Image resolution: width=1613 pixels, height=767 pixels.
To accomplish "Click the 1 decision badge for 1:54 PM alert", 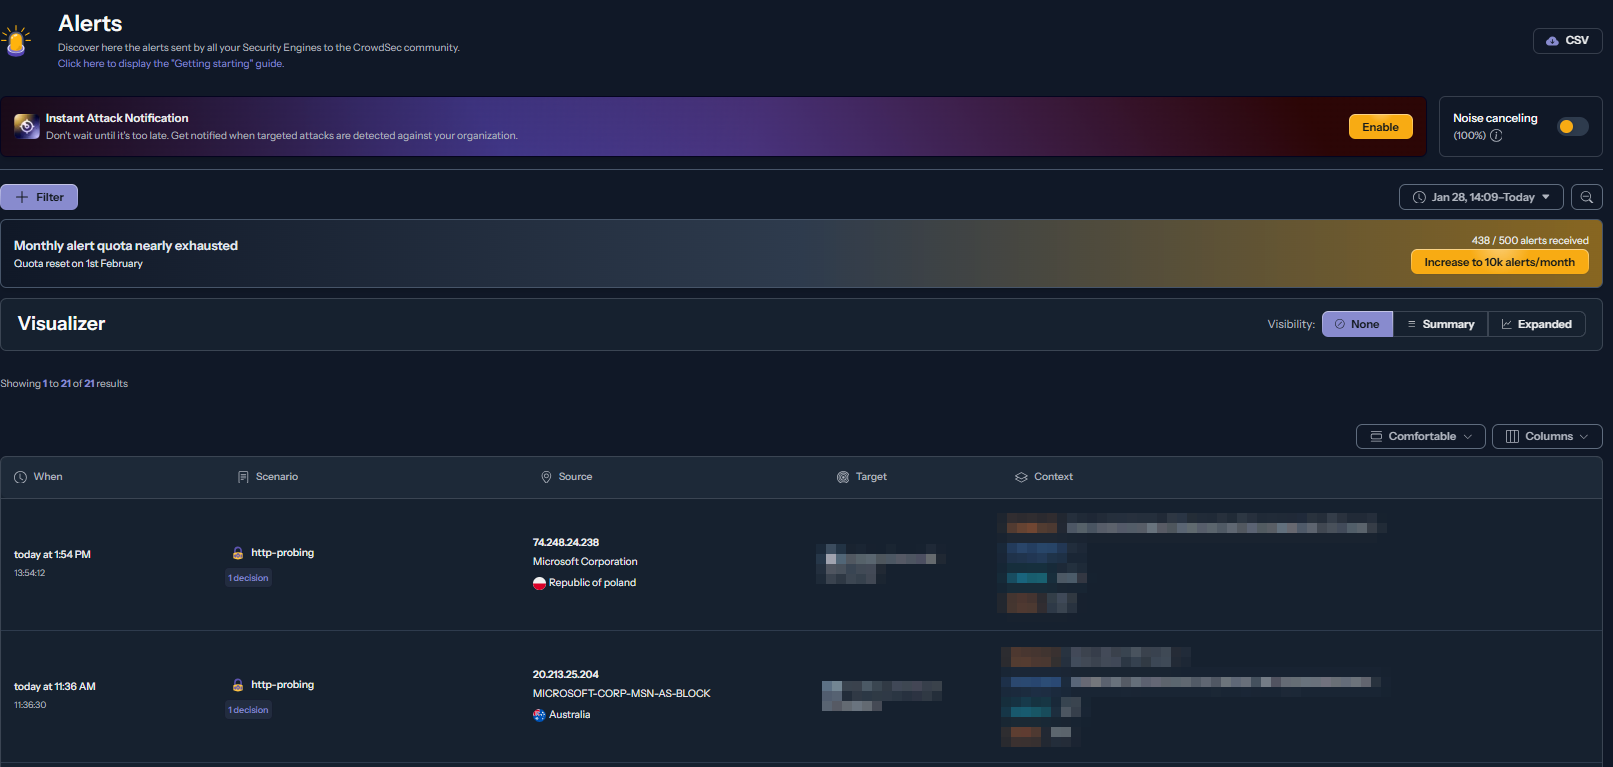I will 248,578.
